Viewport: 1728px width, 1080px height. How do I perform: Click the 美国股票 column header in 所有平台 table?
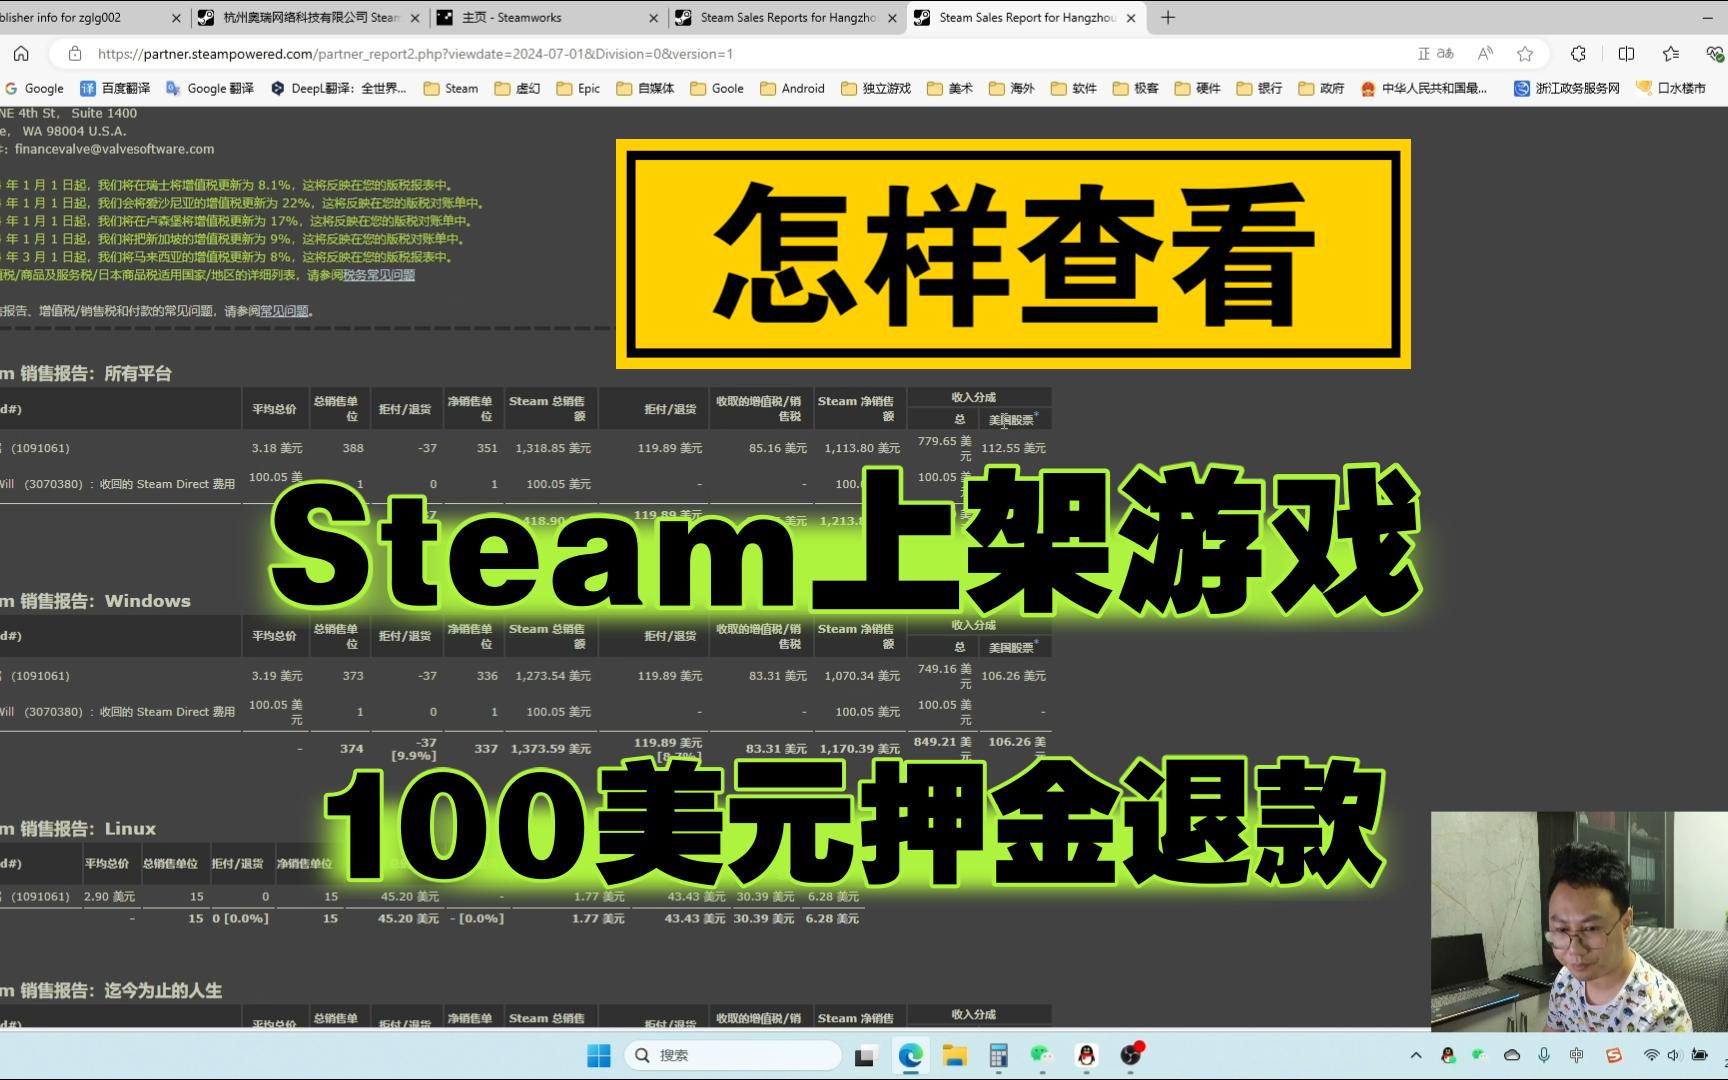[x=1013, y=419]
